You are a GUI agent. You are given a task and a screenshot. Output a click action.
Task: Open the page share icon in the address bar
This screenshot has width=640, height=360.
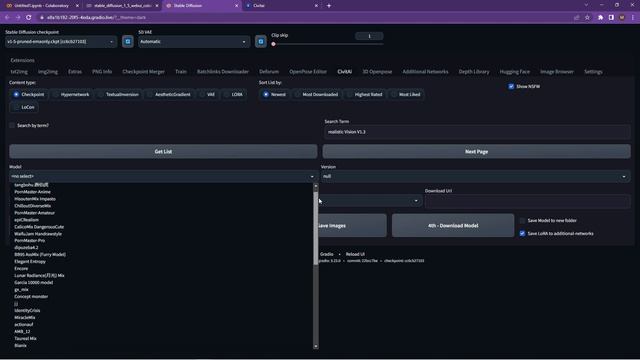pos(577,18)
